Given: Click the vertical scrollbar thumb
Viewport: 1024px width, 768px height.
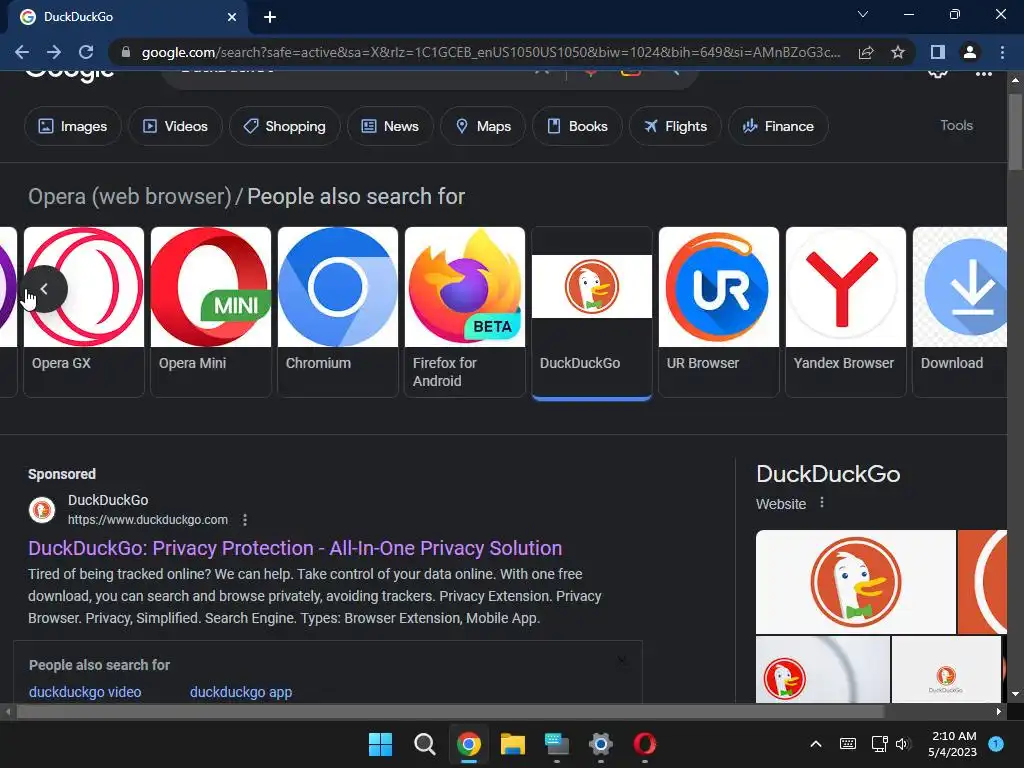Looking at the screenshot, I should coord(1015,132).
